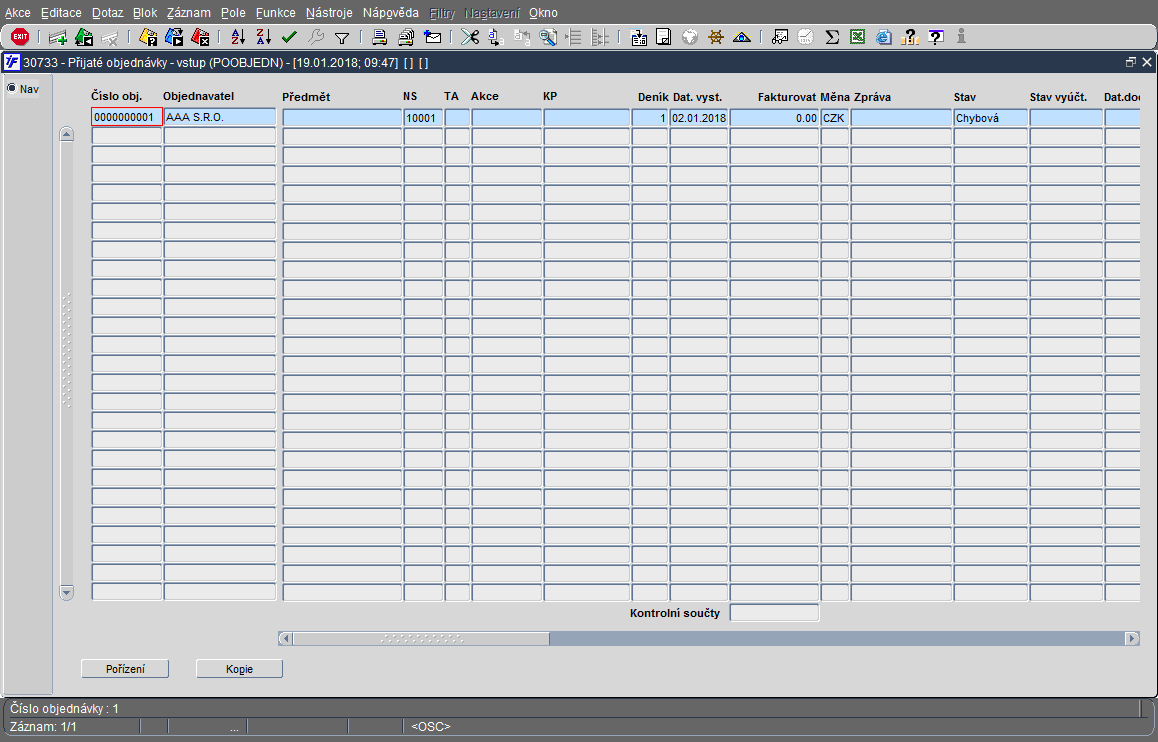
Task: Click the Kopie button
Action: (239, 669)
